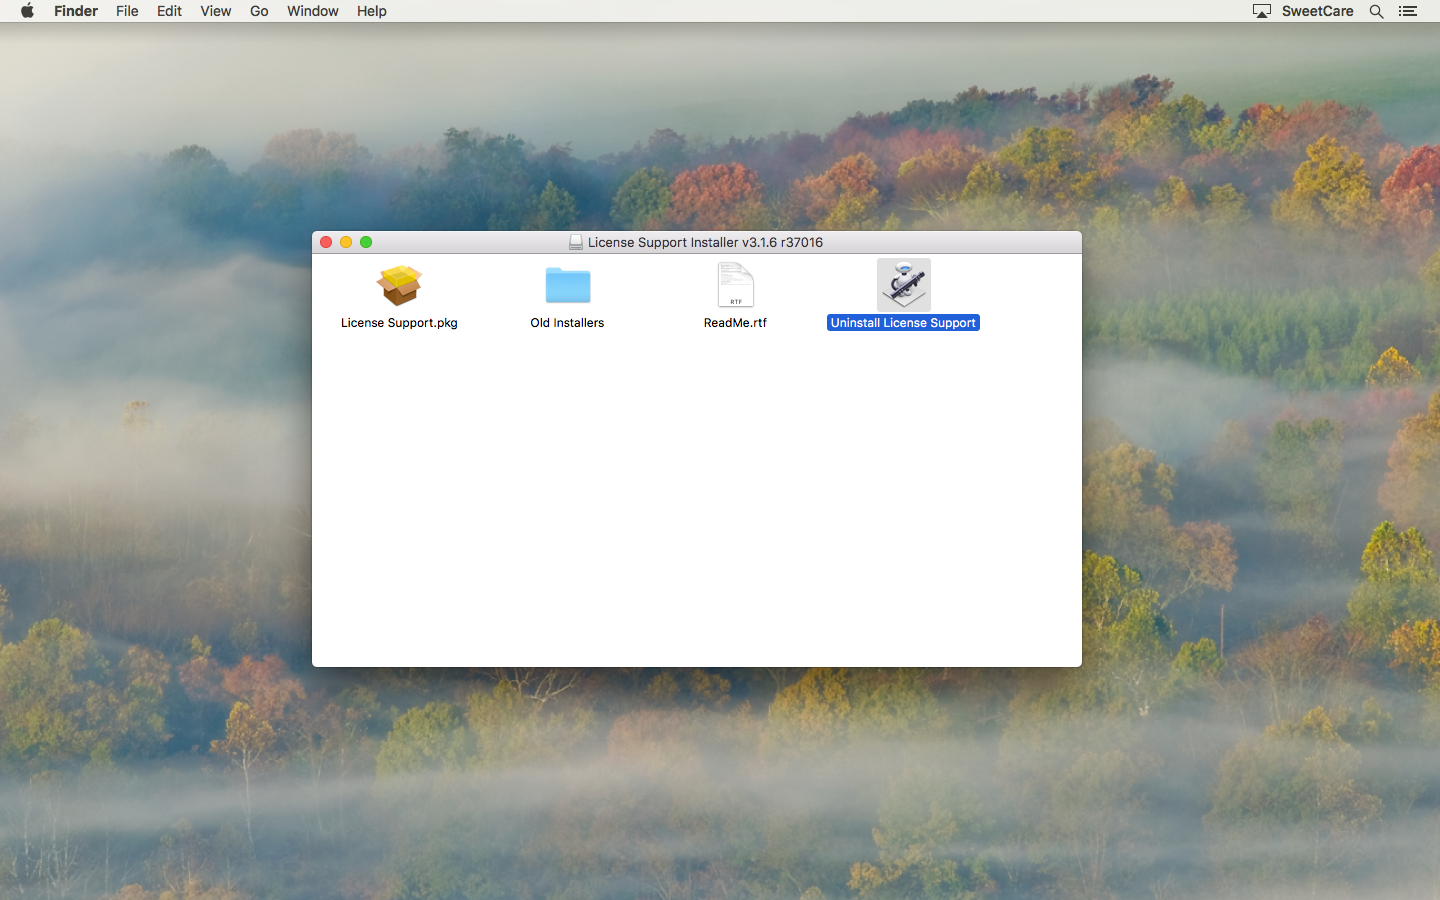Open the File menu
Image resolution: width=1440 pixels, height=900 pixels.
pyautogui.click(x=127, y=11)
